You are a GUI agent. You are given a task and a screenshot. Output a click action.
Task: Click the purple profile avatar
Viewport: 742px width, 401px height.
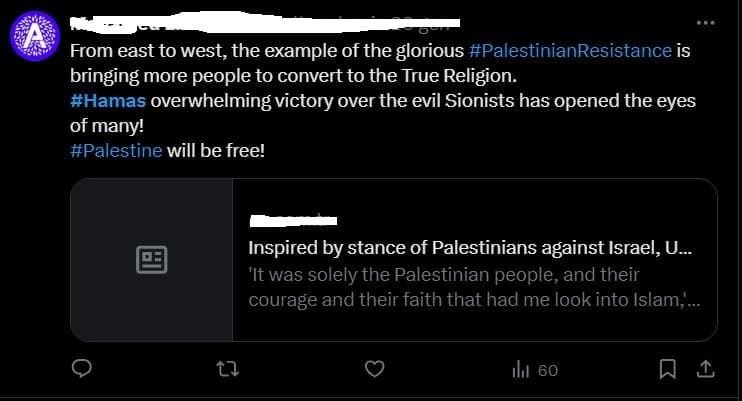click(34, 37)
